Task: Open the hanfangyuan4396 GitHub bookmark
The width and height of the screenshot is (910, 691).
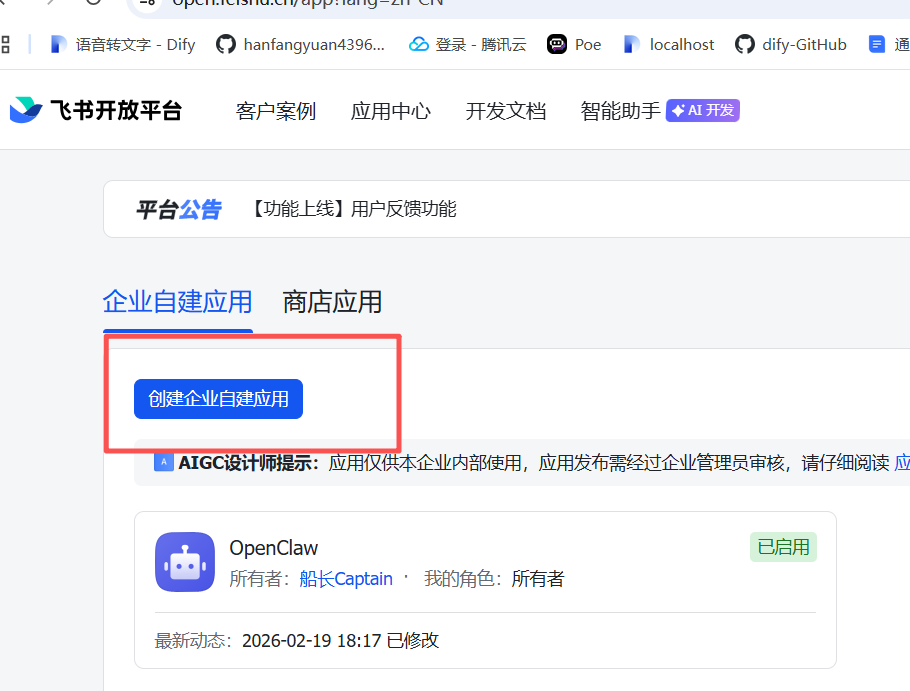Action: [x=301, y=44]
